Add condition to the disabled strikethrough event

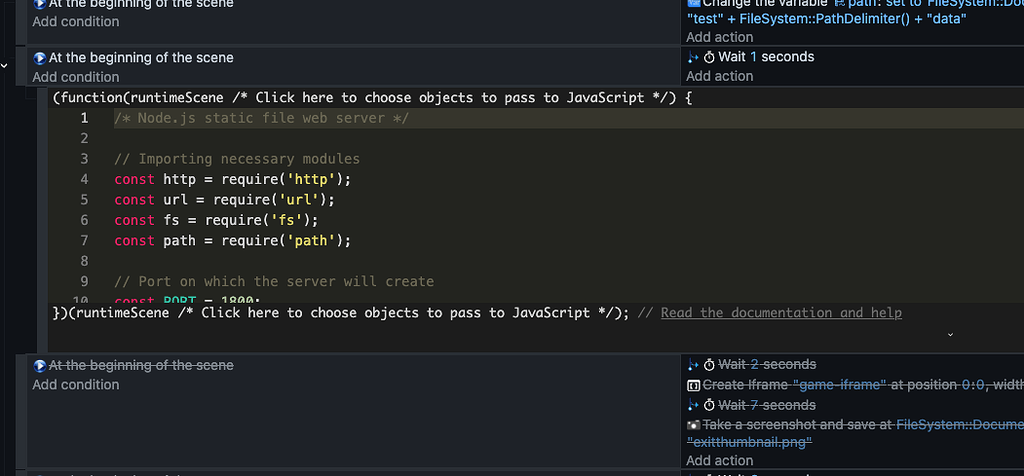(76, 385)
